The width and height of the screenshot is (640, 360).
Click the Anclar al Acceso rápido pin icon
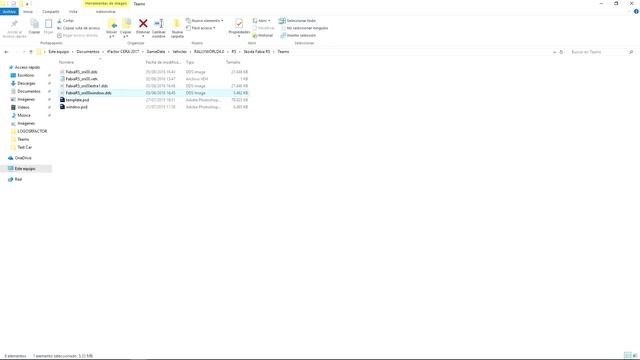14,24
